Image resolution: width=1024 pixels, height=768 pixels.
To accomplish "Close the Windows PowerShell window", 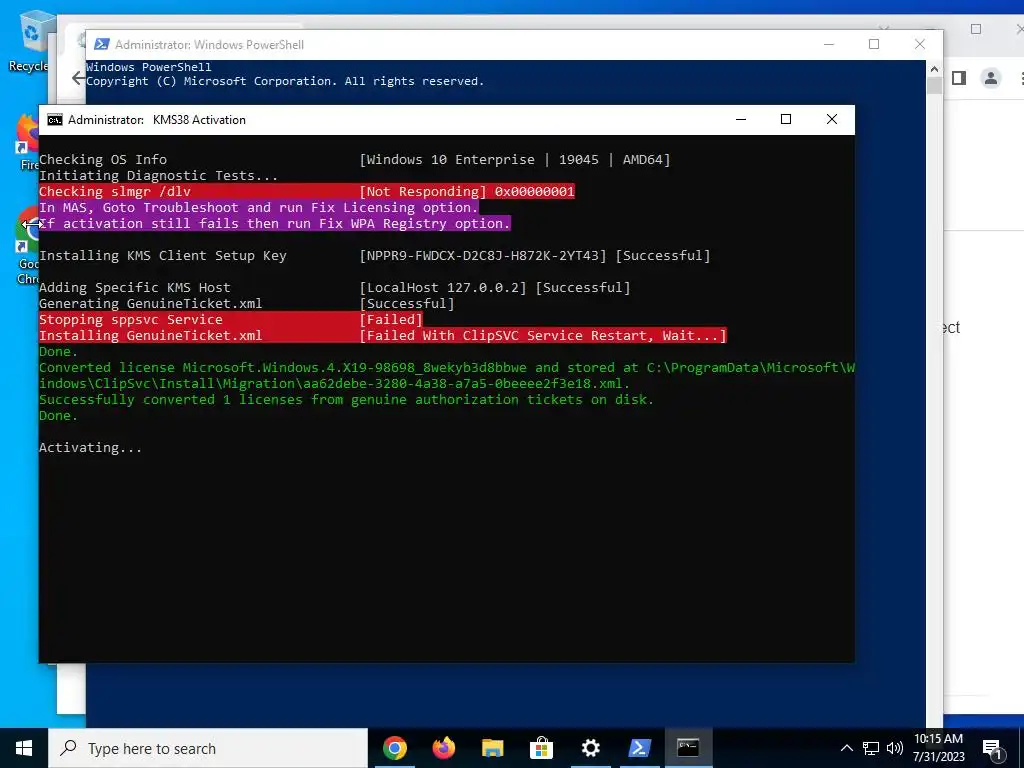I will [x=920, y=44].
